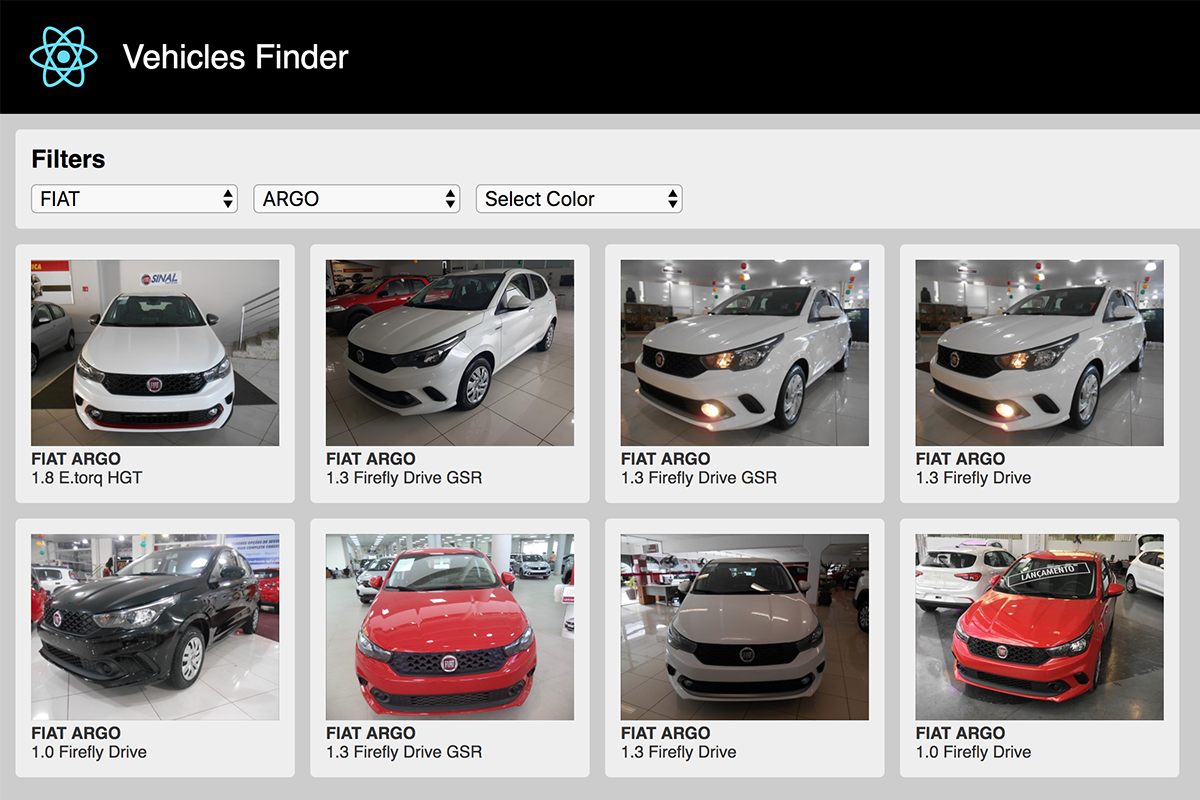The height and width of the screenshot is (800, 1200).
Task: Click FIAT ARGO title under red GSR car
Action: click(371, 733)
